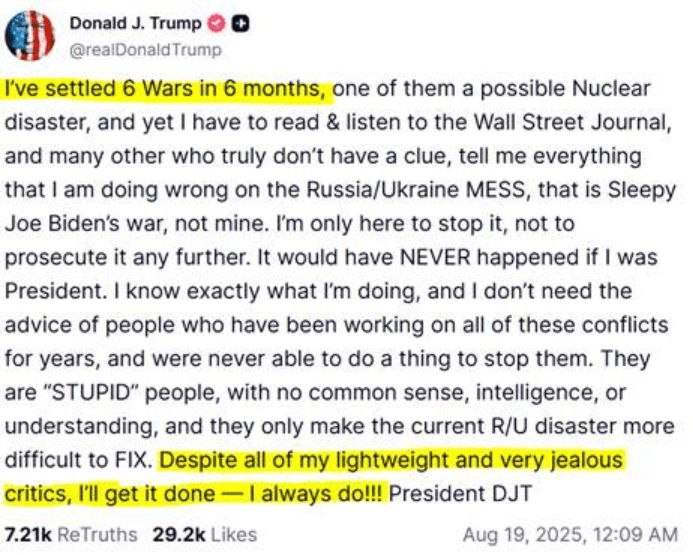View the 29.2k Likes list

pos(205,535)
